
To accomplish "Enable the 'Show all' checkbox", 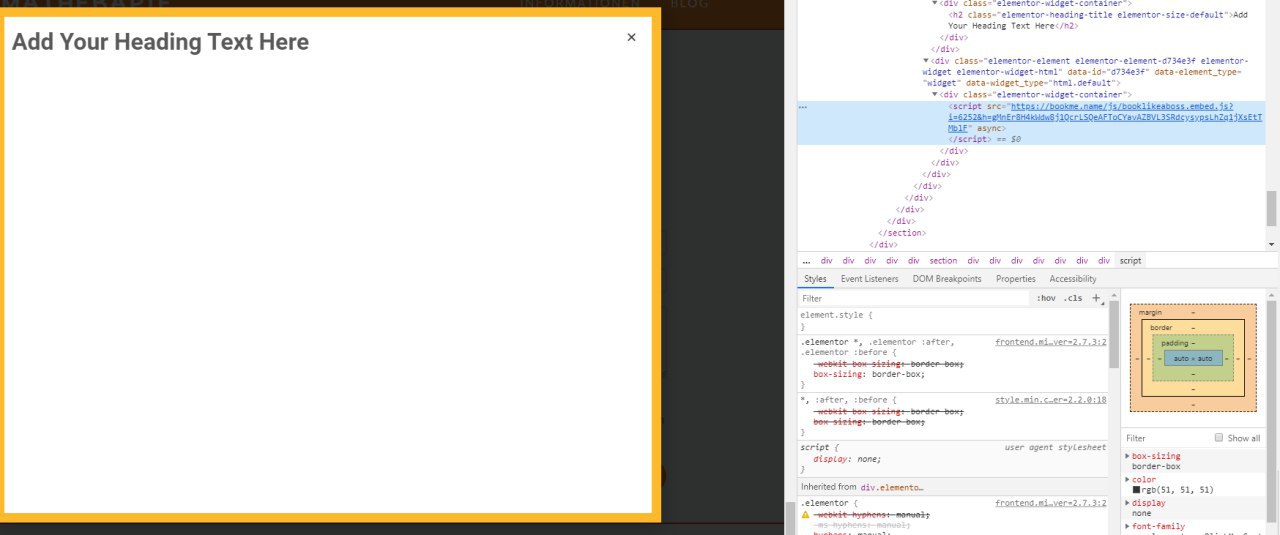I will [1218, 438].
